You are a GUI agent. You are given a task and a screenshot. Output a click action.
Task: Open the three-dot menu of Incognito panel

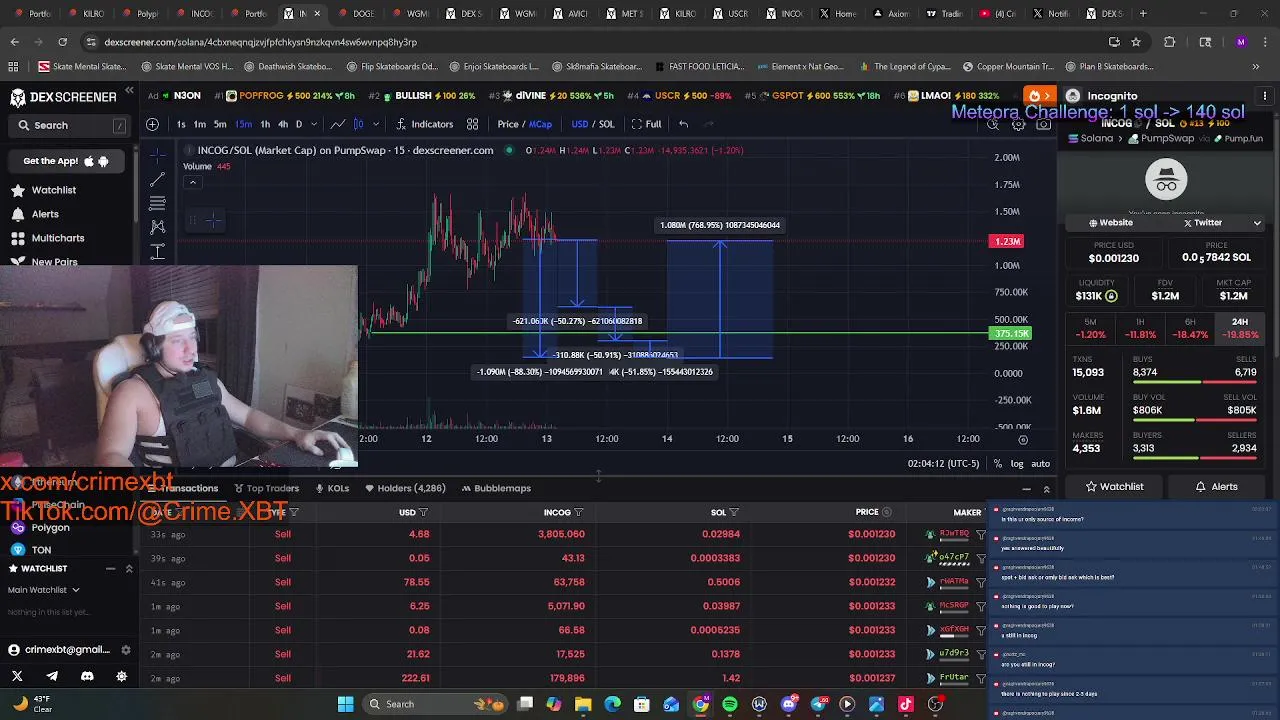pyautogui.click(x=1265, y=96)
